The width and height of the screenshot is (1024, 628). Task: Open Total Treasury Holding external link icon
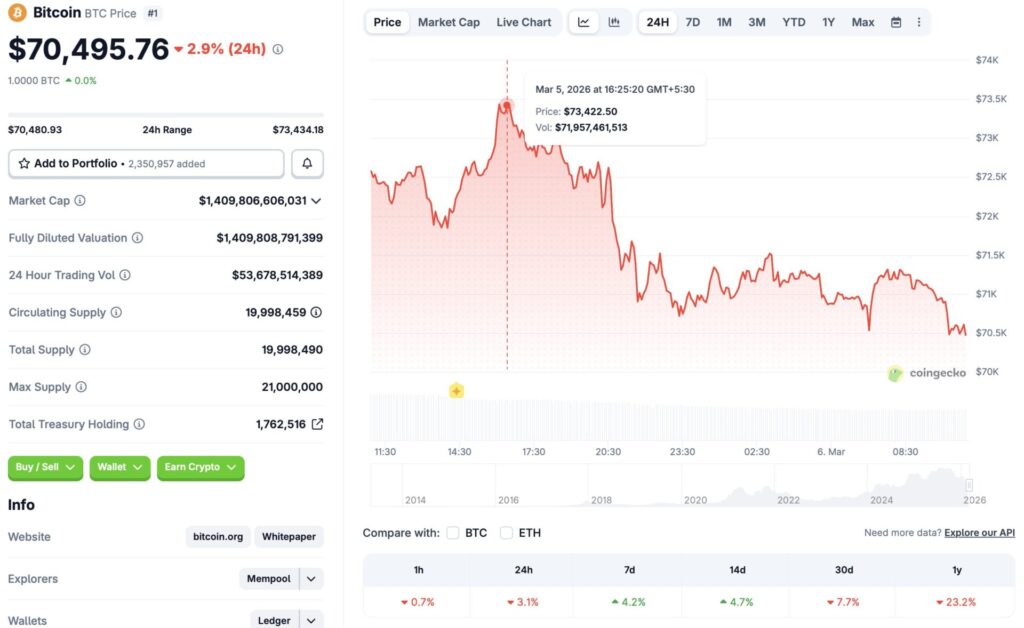317,424
